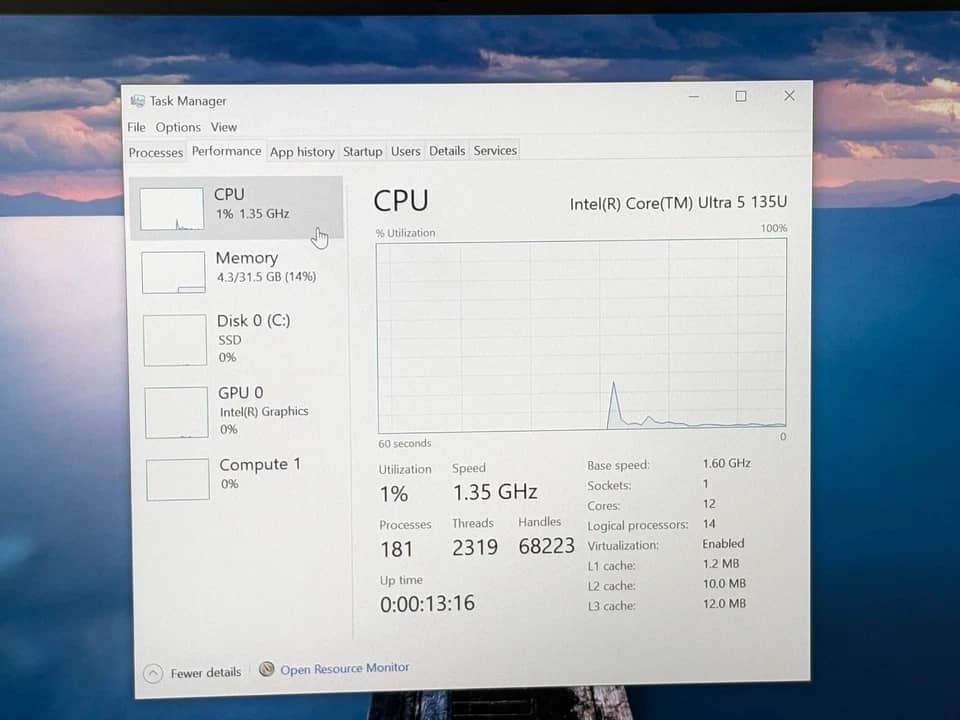The width and height of the screenshot is (960, 720).
Task: Click the threads count 2319
Action: (475, 547)
